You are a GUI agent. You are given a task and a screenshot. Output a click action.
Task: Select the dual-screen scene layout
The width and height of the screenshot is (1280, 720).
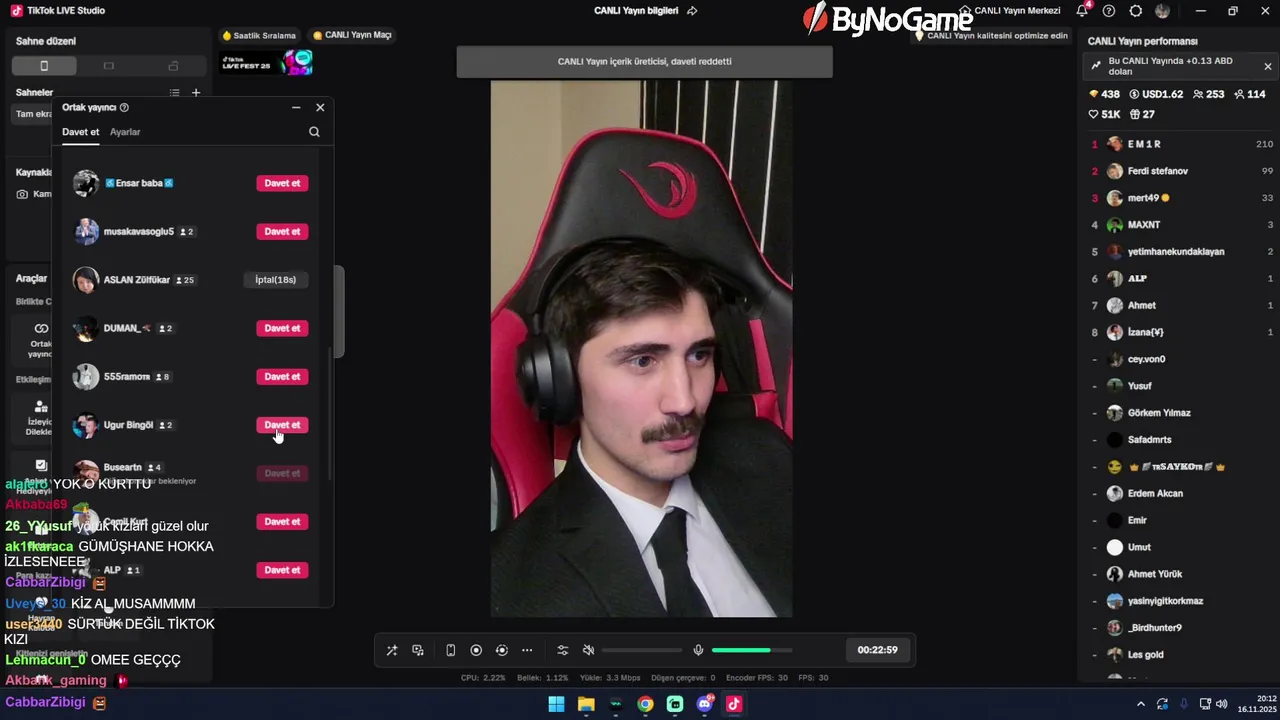173,66
